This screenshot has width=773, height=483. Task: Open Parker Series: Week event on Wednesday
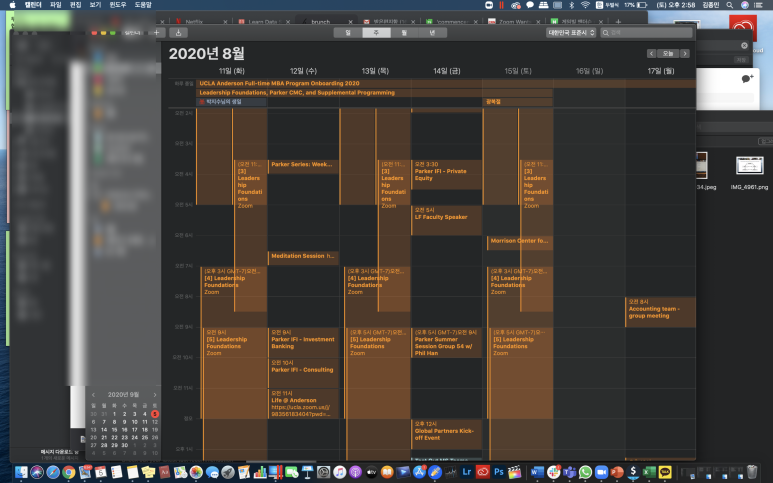click(303, 167)
